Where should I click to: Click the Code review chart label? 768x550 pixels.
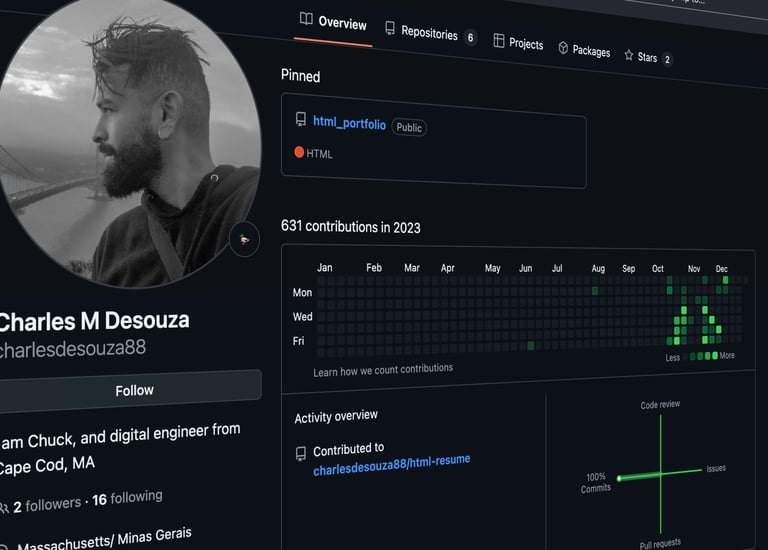click(x=660, y=405)
